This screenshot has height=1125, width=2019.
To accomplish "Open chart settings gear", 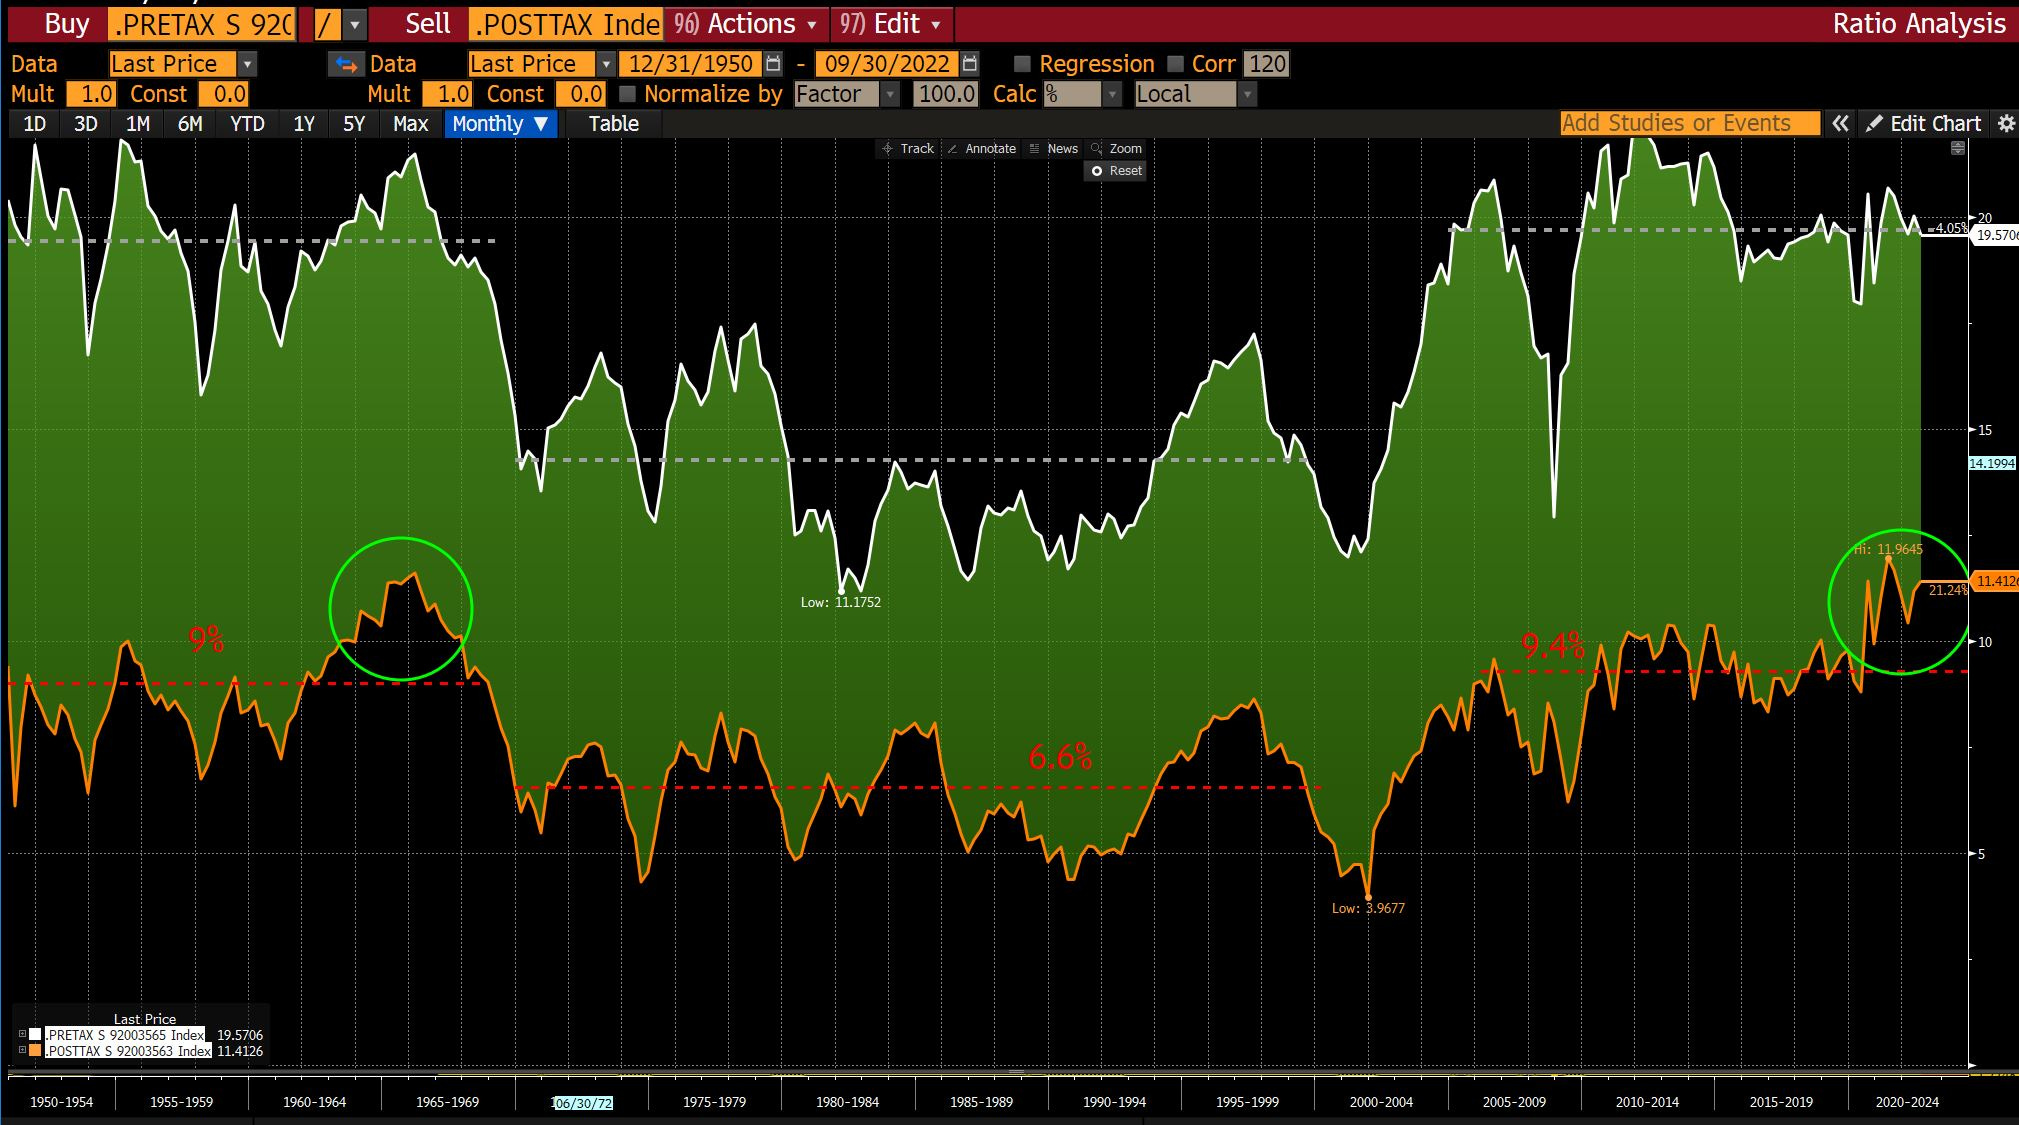I will coord(2005,123).
